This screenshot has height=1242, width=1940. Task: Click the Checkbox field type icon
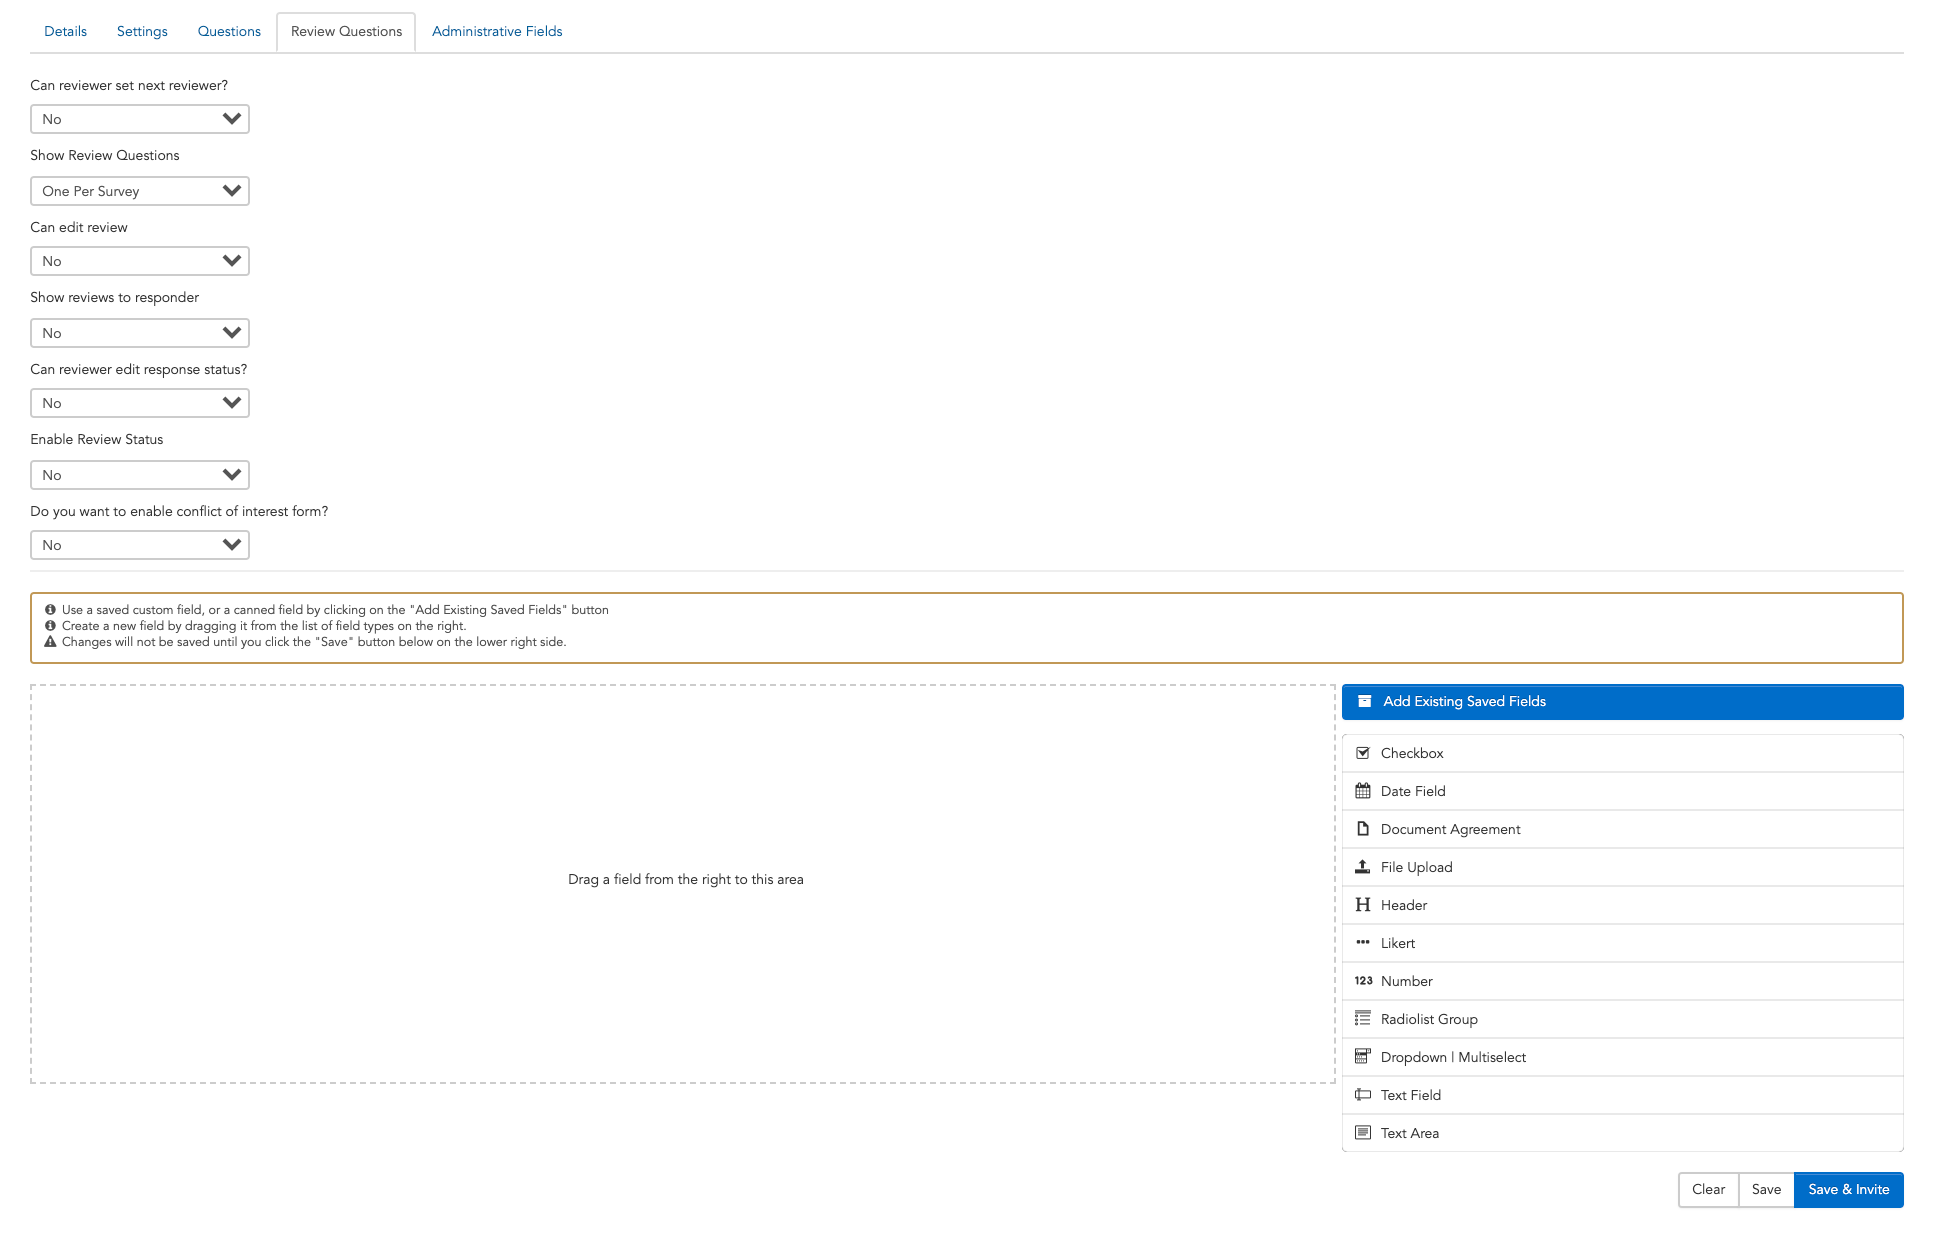pos(1362,753)
